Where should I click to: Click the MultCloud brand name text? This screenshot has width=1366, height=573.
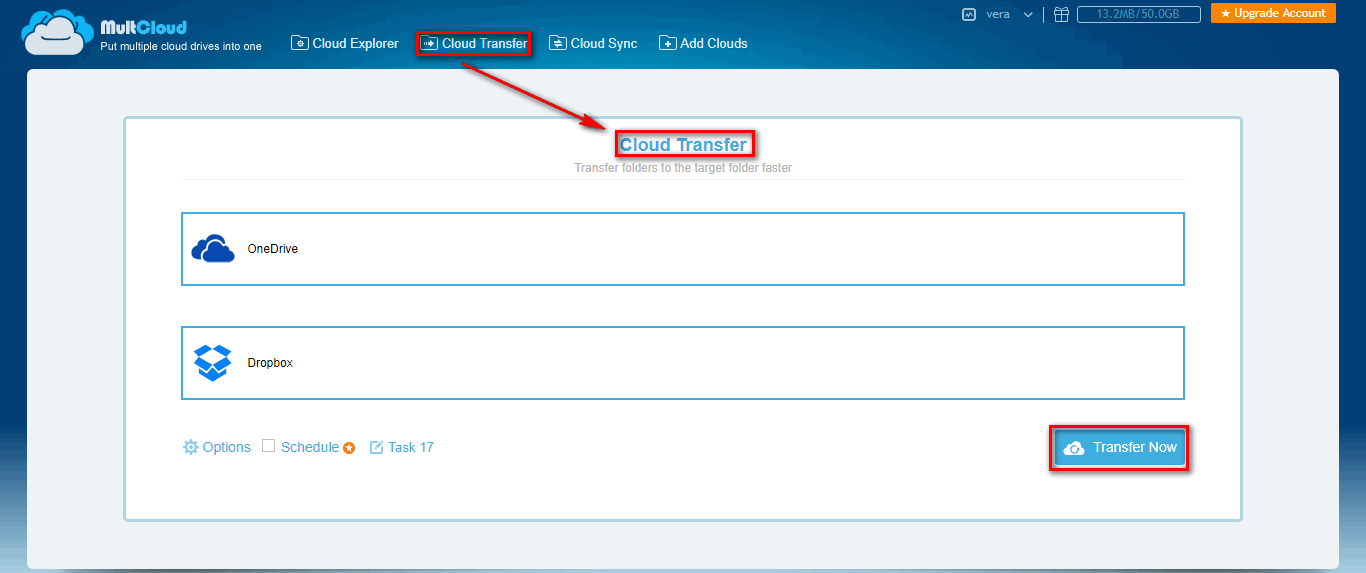point(144,27)
